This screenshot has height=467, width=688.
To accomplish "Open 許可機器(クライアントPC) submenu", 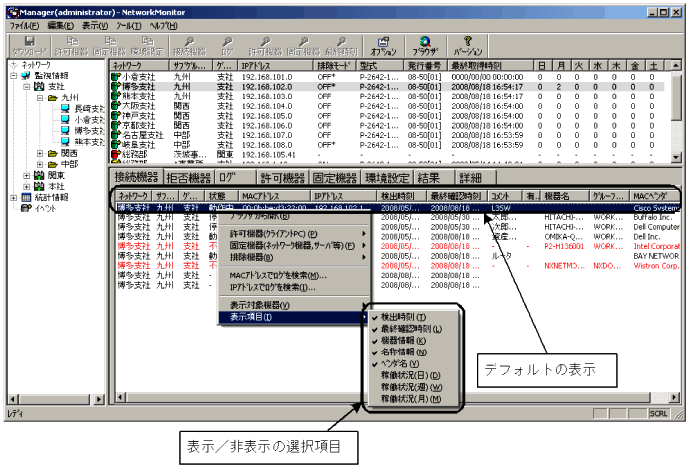I will tap(294, 234).
